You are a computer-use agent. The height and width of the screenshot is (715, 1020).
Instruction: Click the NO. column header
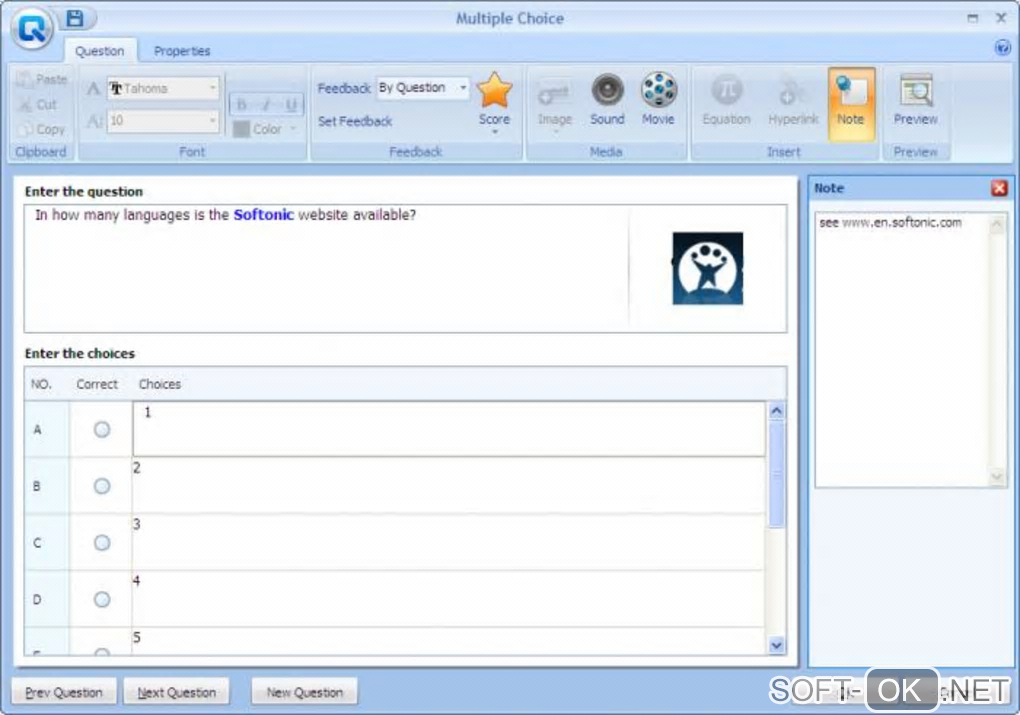coord(41,384)
